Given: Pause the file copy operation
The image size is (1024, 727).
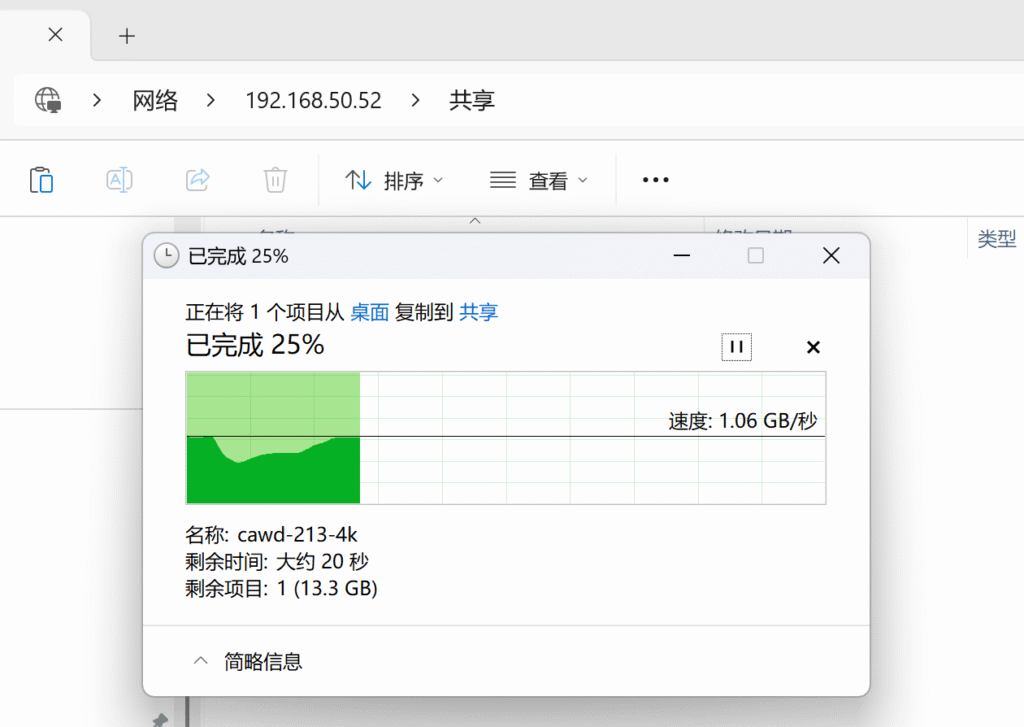Looking at the screenshot, I should (x=736, y=347).
